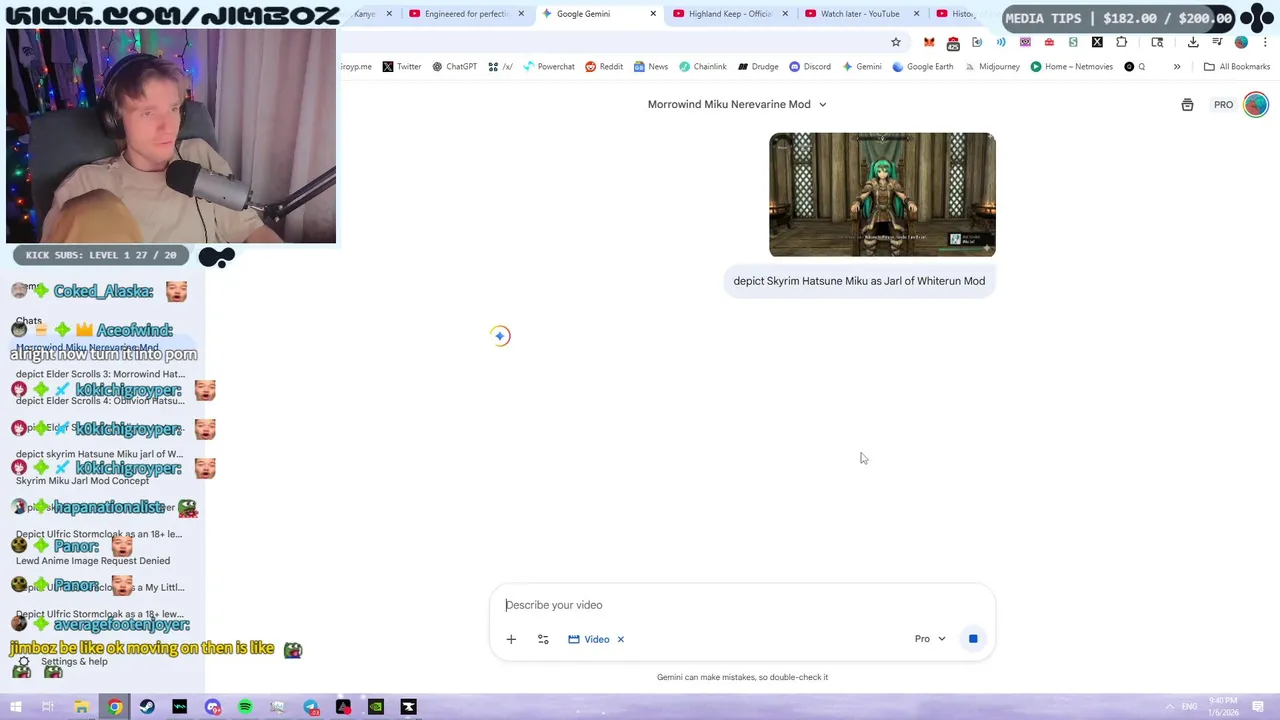The image size is (1280, 720).
Task: Open Chrome downloads from the toolbar
Action: tap(1193, 42)
